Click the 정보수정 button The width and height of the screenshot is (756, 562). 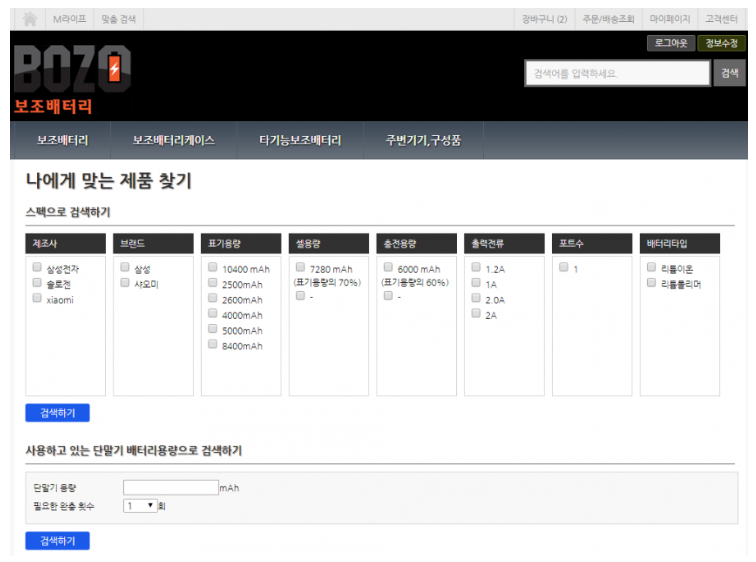click(x=721, y=43)
